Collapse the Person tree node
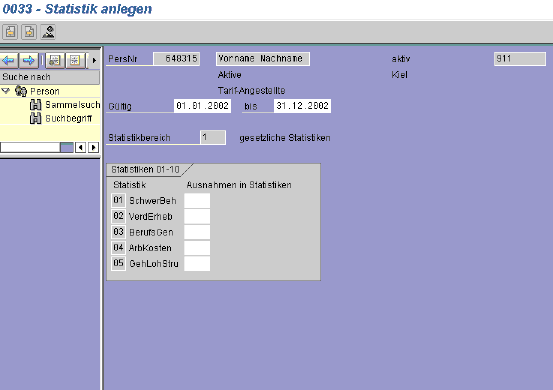 (x=5, y=91)
